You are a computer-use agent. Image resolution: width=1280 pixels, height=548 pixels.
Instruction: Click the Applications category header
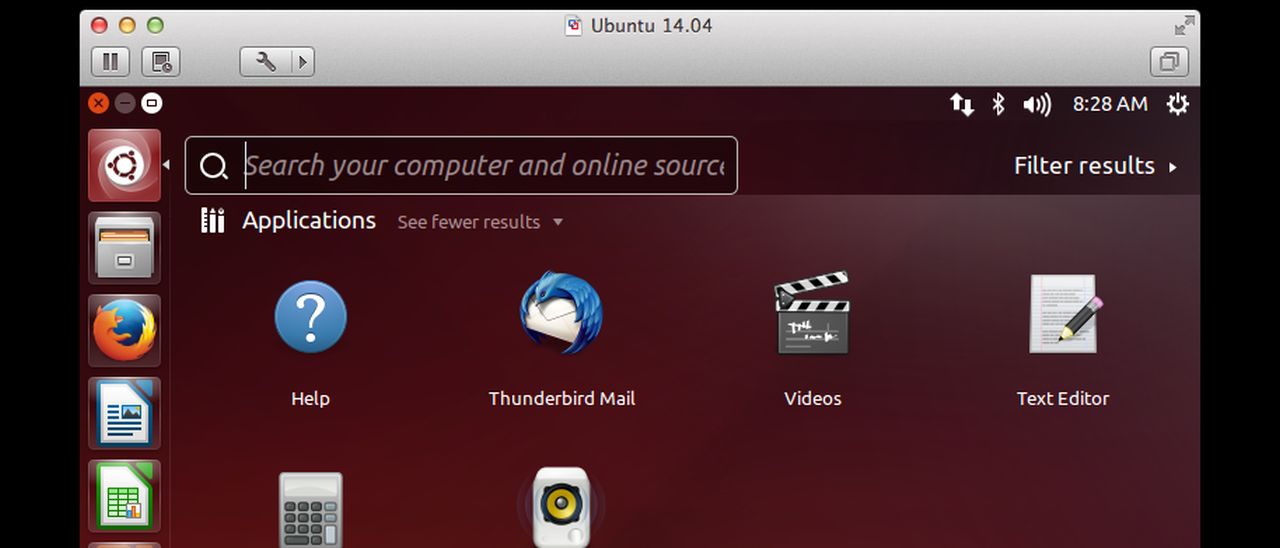[309, 220]
